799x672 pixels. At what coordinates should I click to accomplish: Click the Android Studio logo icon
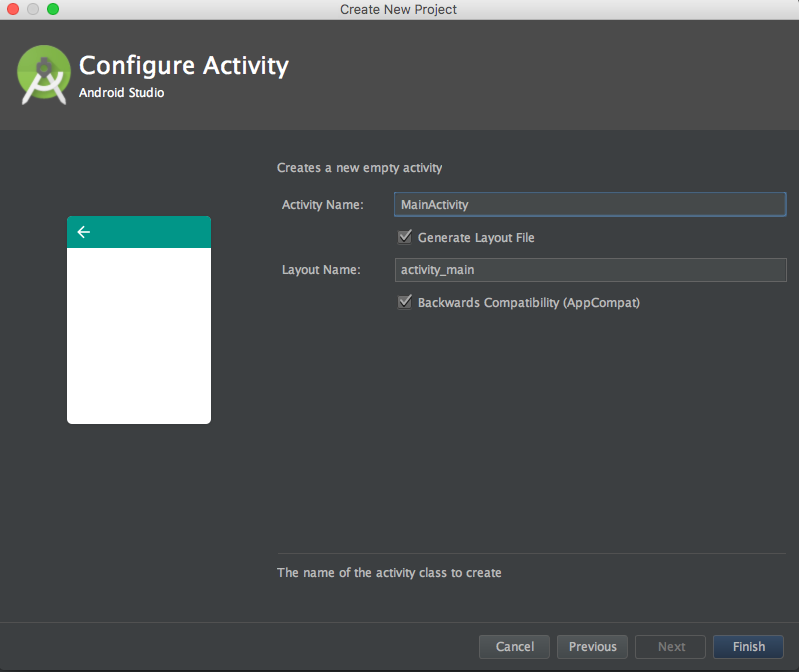pyautogui.click(x=44, y=75)
